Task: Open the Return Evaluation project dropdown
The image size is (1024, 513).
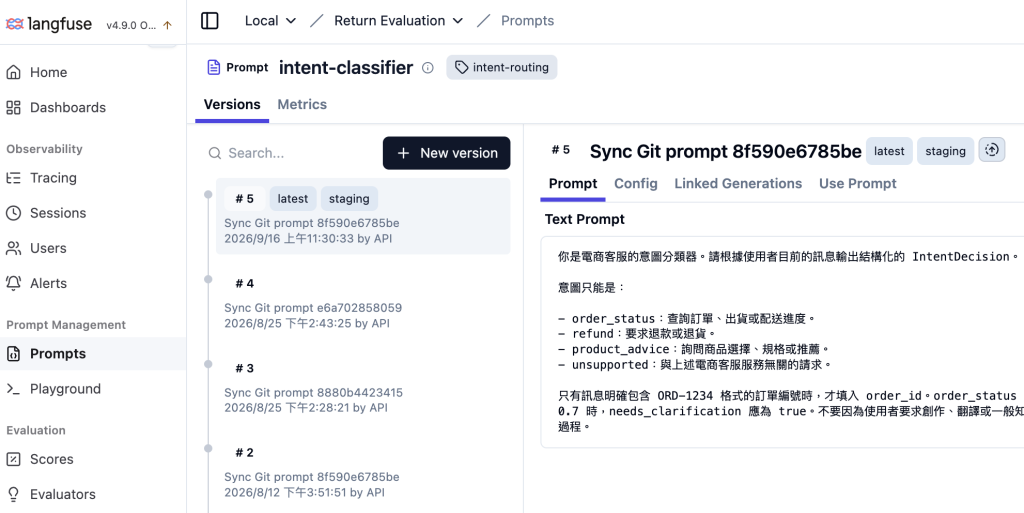Action: (398, 21)
